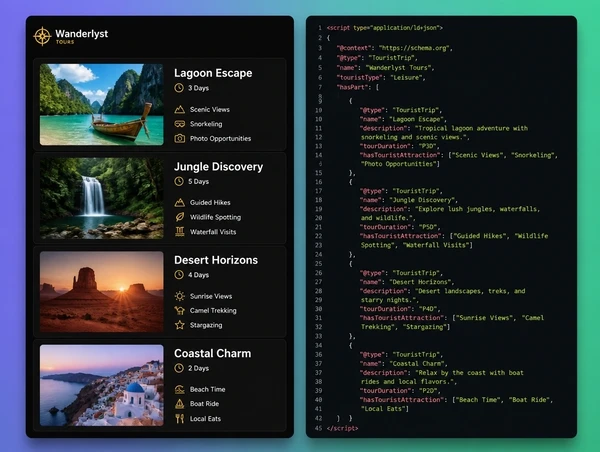Screen dimensions: 600x452
Task: Click the fork and knife icon next to Local Eats
Action: tap(179, 418)
